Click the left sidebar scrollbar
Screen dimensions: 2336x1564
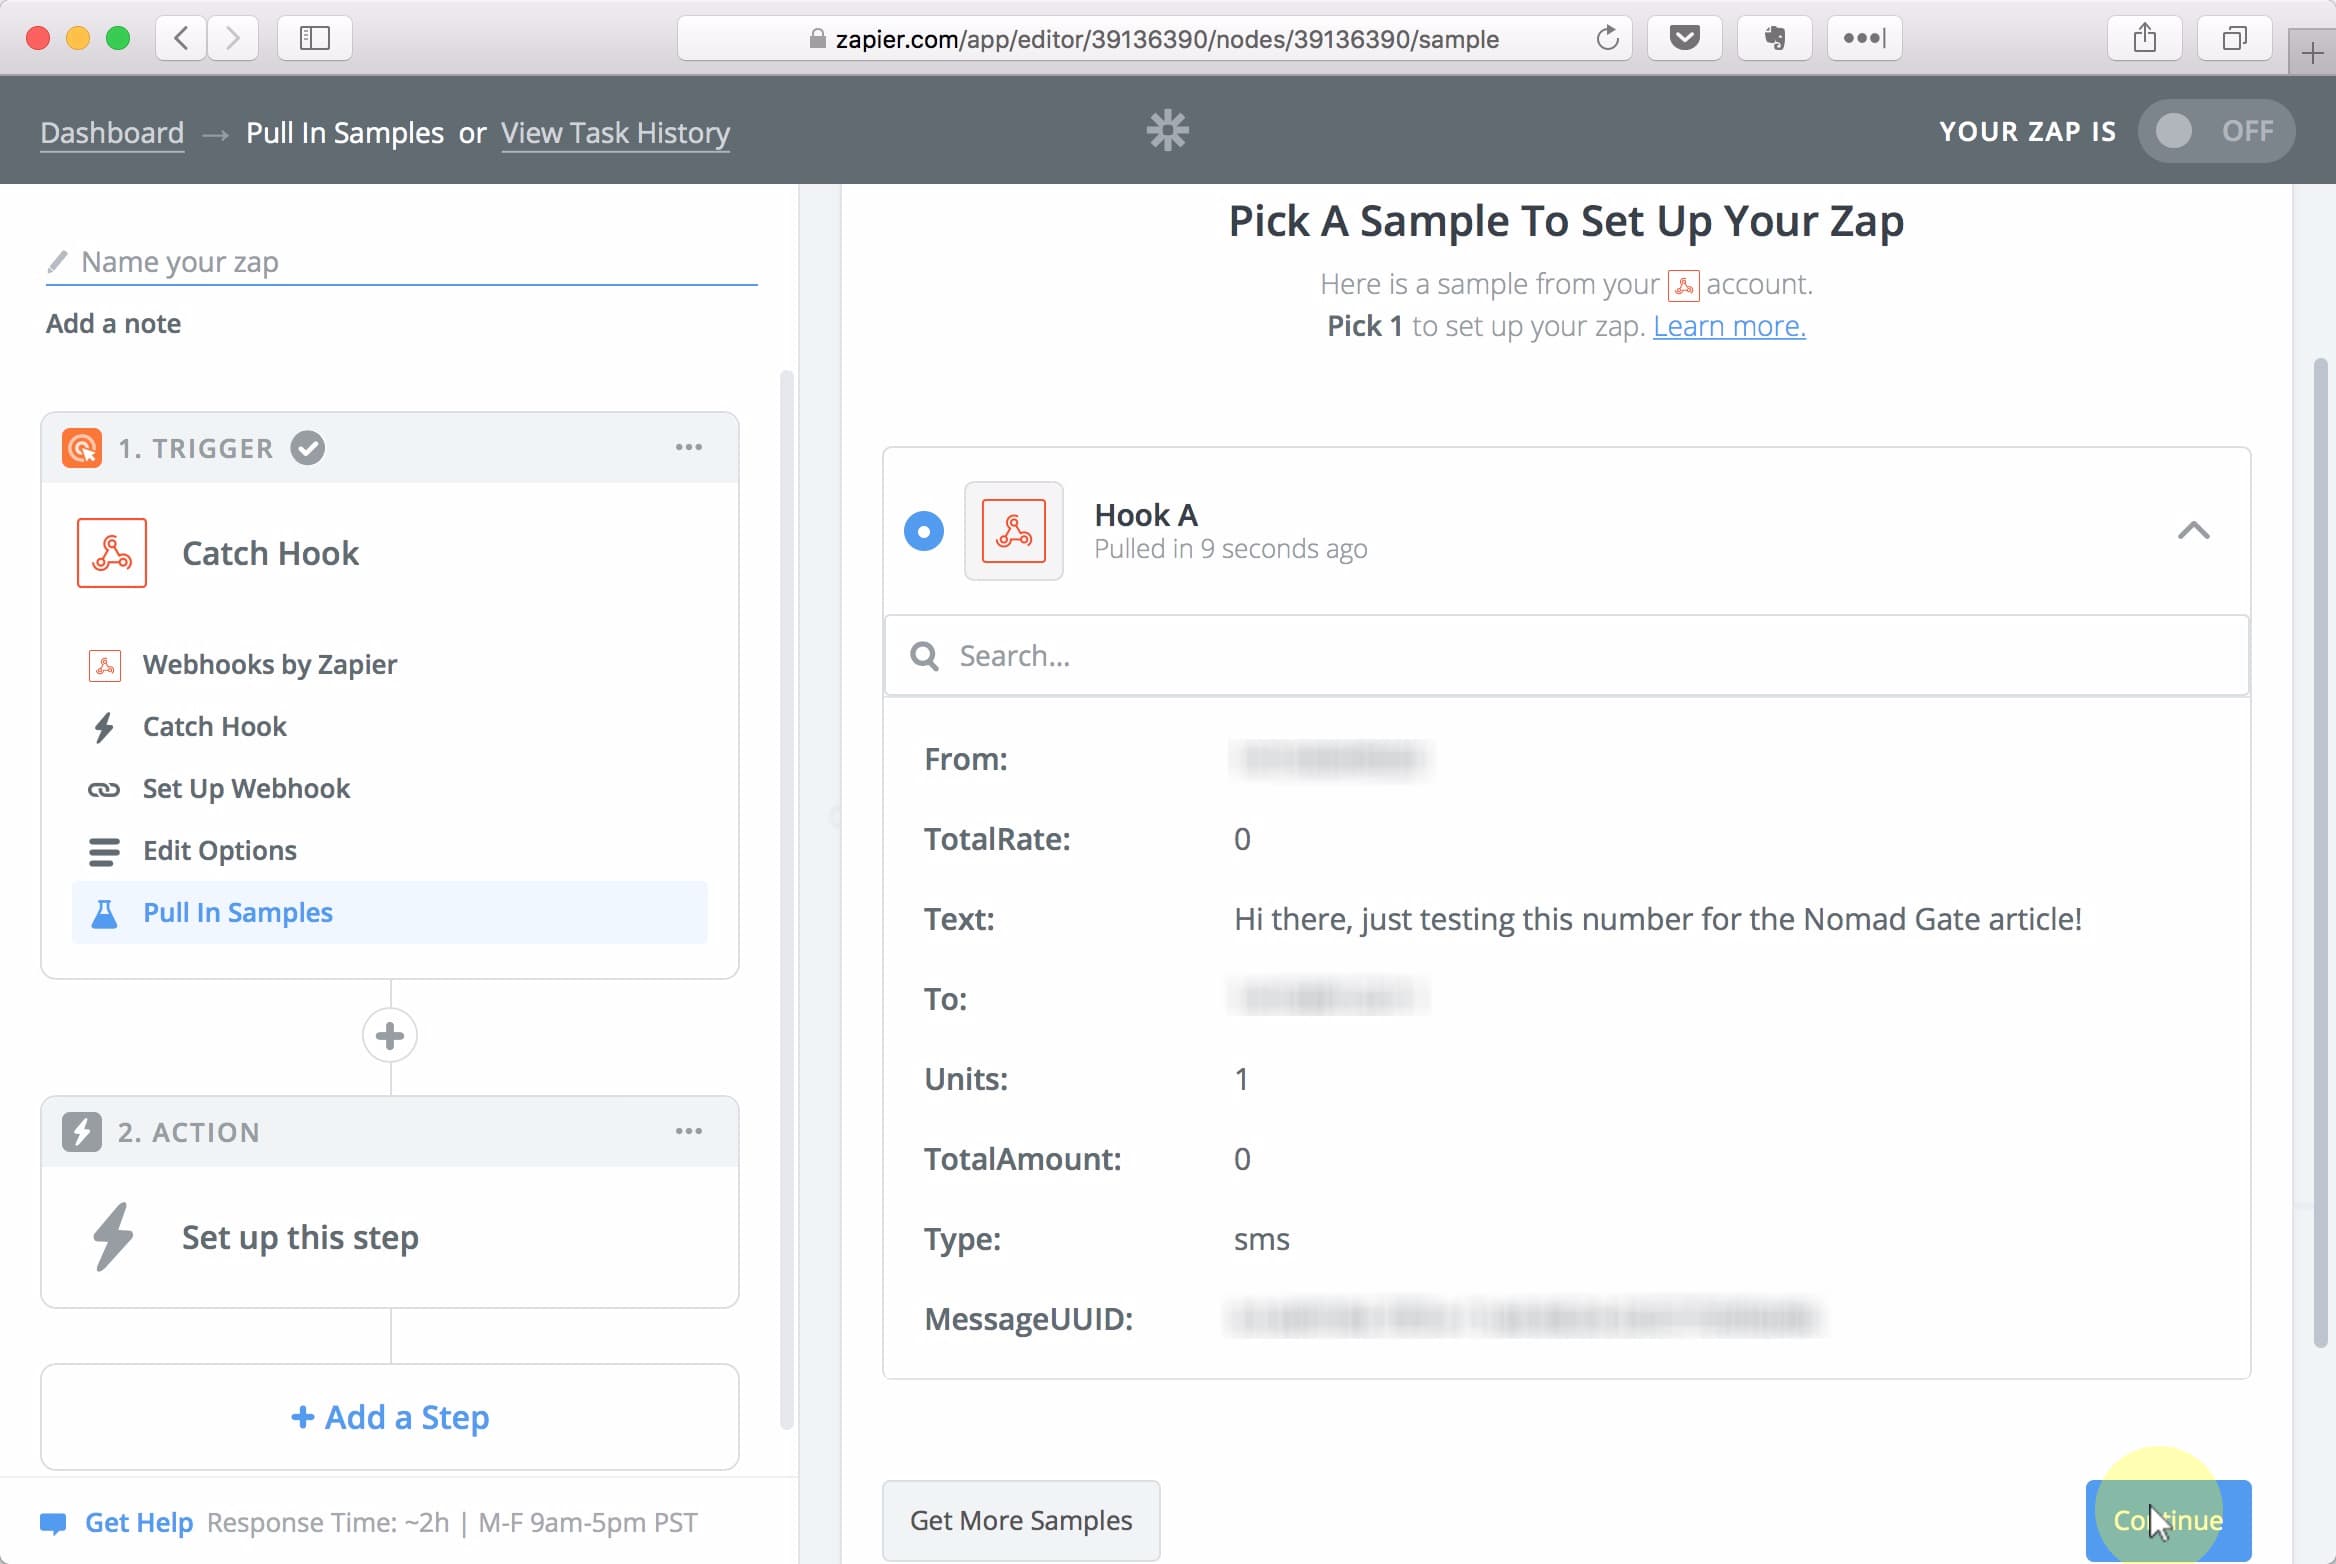coord(787,900)
